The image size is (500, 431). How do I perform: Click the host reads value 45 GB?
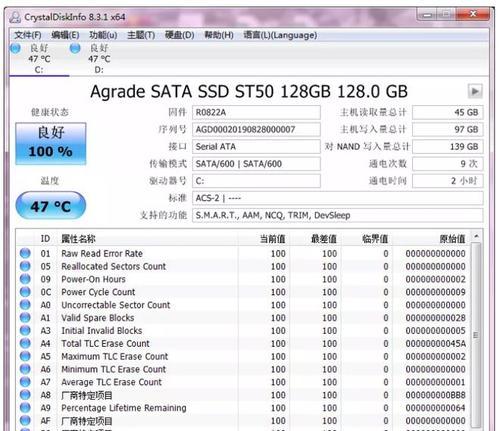coord(448,112)
